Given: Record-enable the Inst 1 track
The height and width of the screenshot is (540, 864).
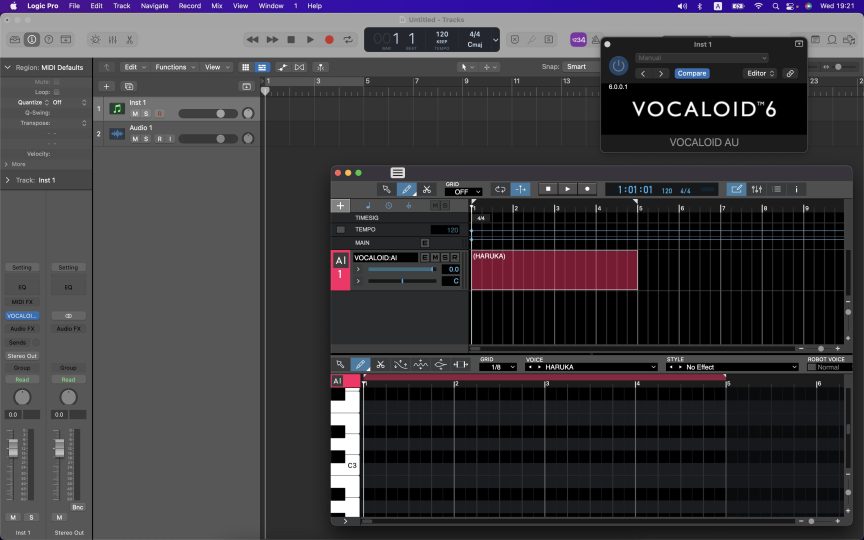Looking at the screenshot, I should (x=159, y=114).
